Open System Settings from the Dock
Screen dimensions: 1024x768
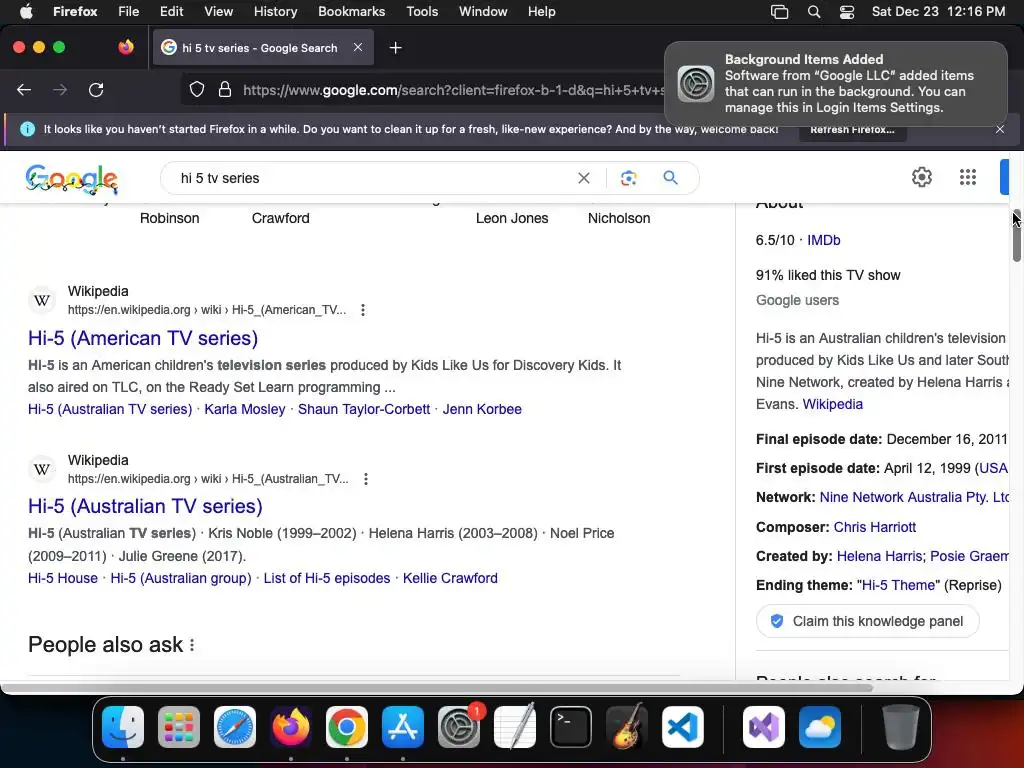coord(459,727)
